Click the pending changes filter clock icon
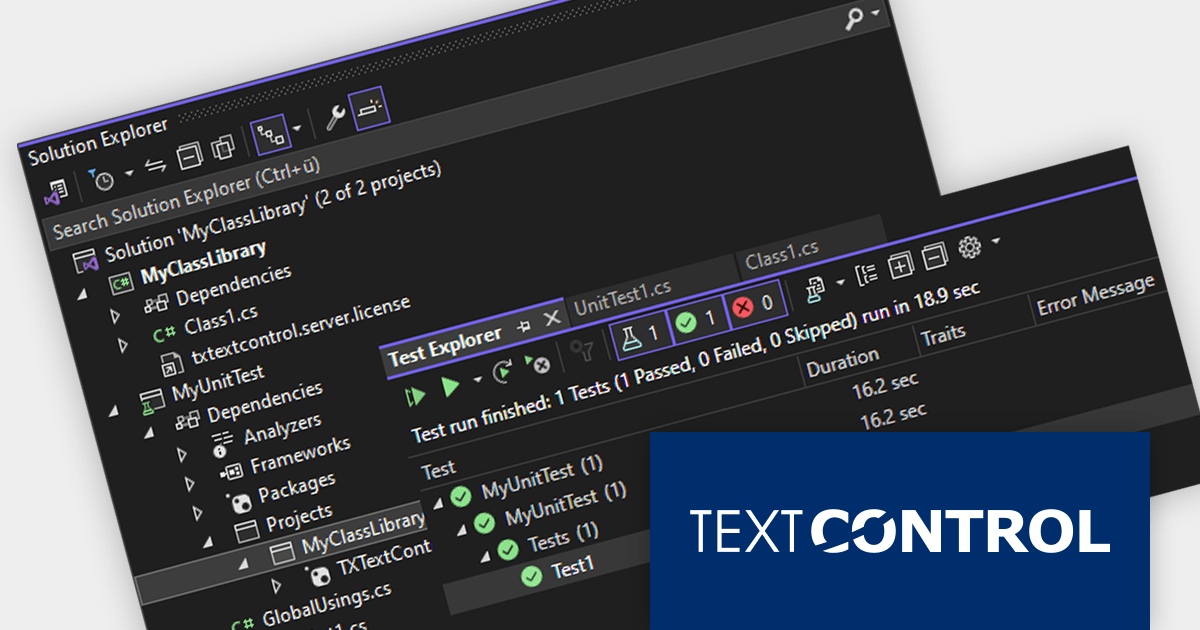 [x=100, y=178]
